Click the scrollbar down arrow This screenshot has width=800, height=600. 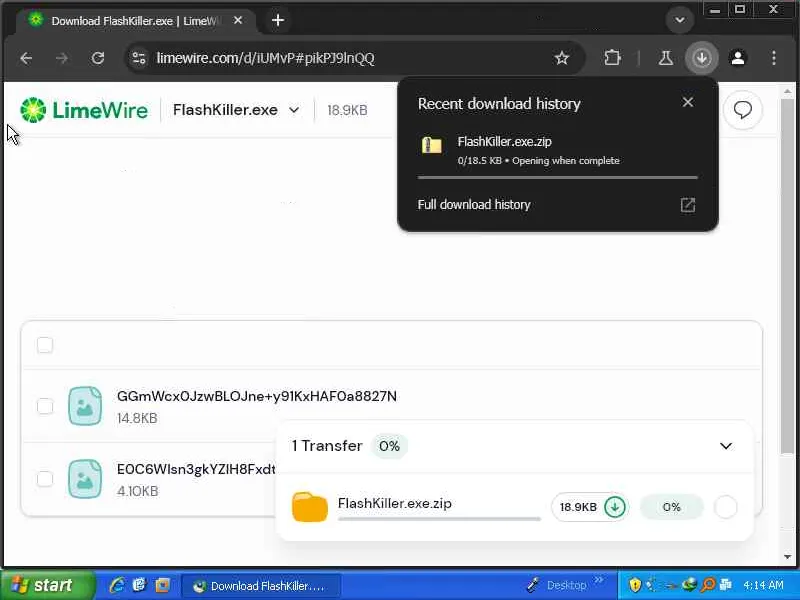pos(787,557)
